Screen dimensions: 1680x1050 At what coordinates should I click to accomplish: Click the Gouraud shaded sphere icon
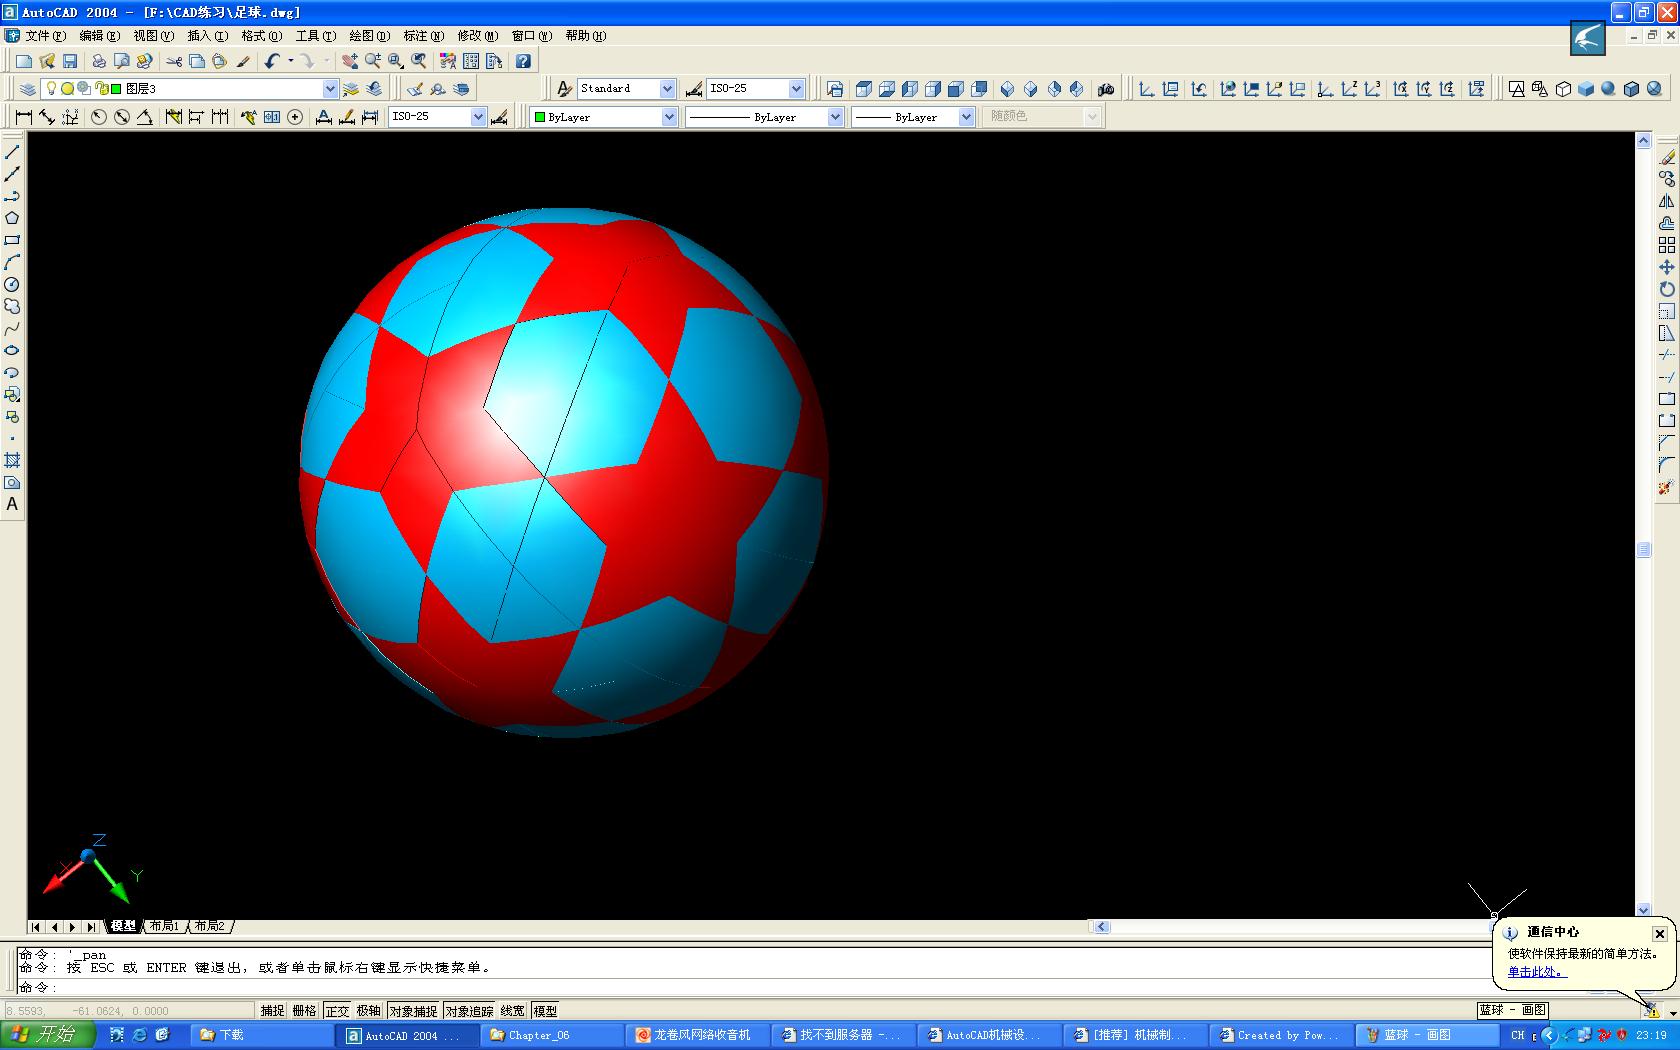1608,89
